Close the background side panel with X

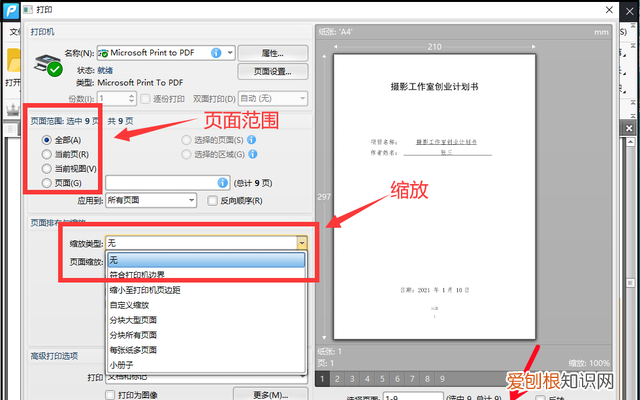(x=629, y=129)
